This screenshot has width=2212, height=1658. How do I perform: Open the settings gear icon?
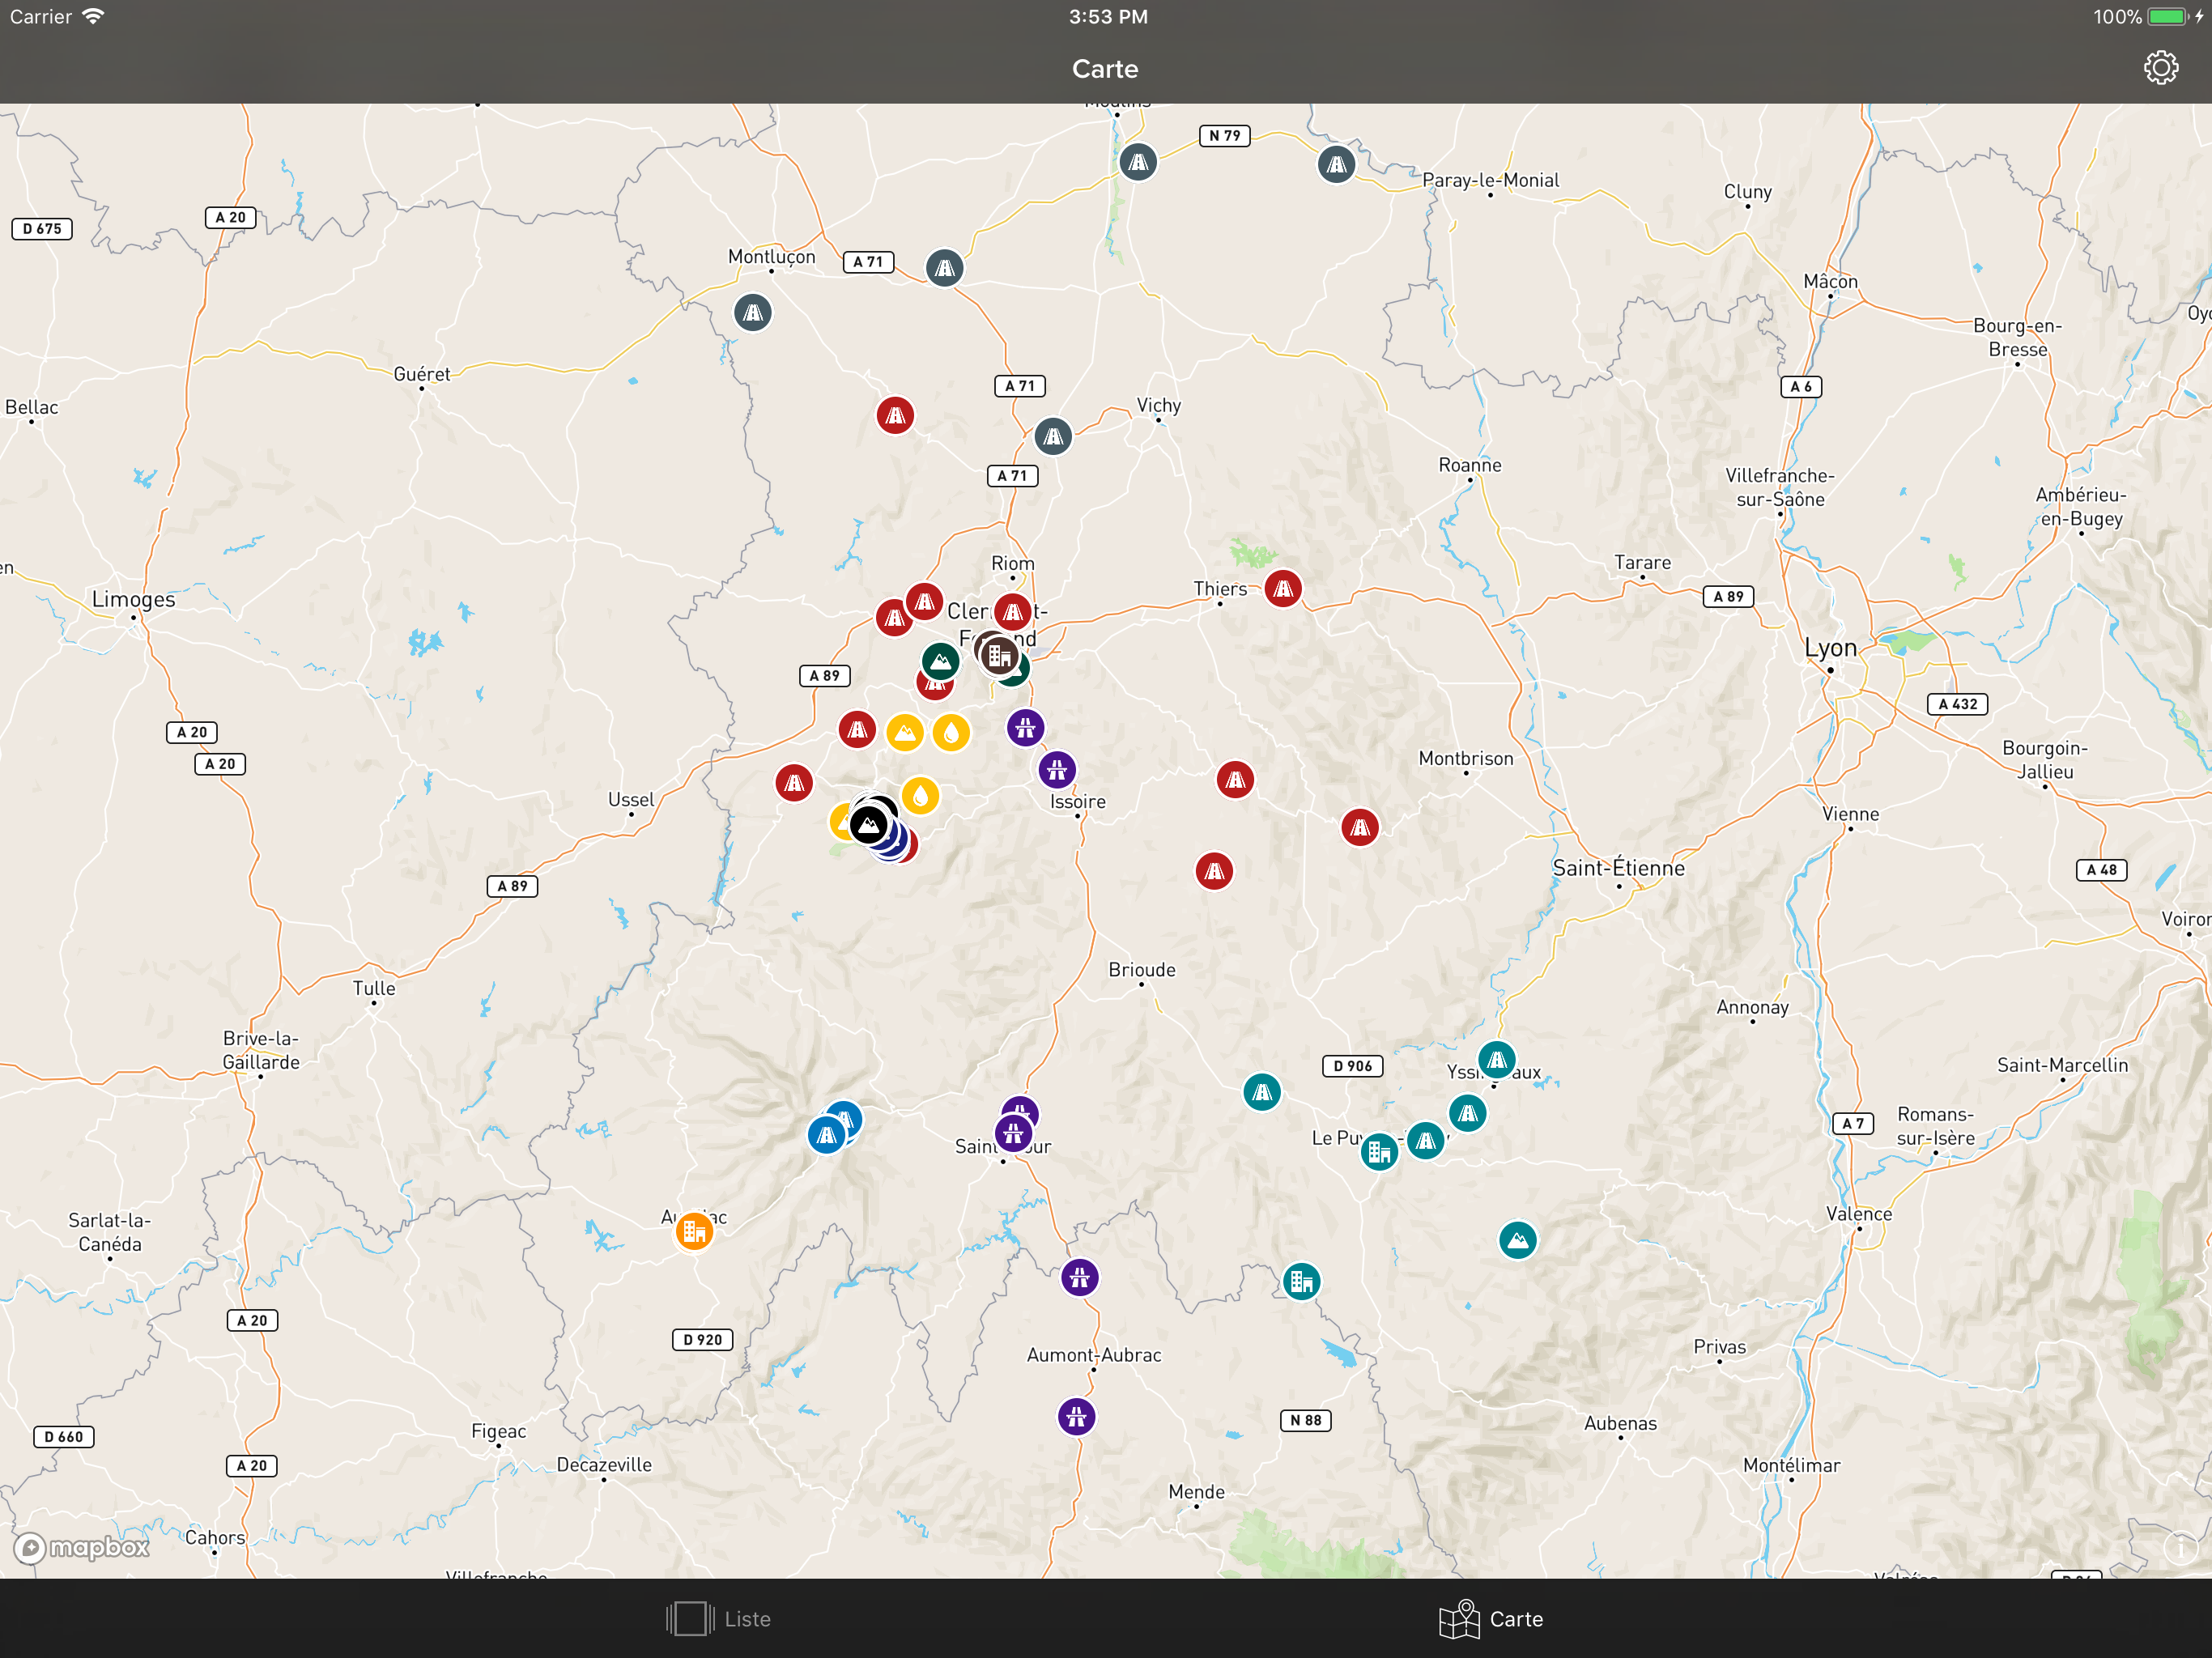(x=2160, y=68)
